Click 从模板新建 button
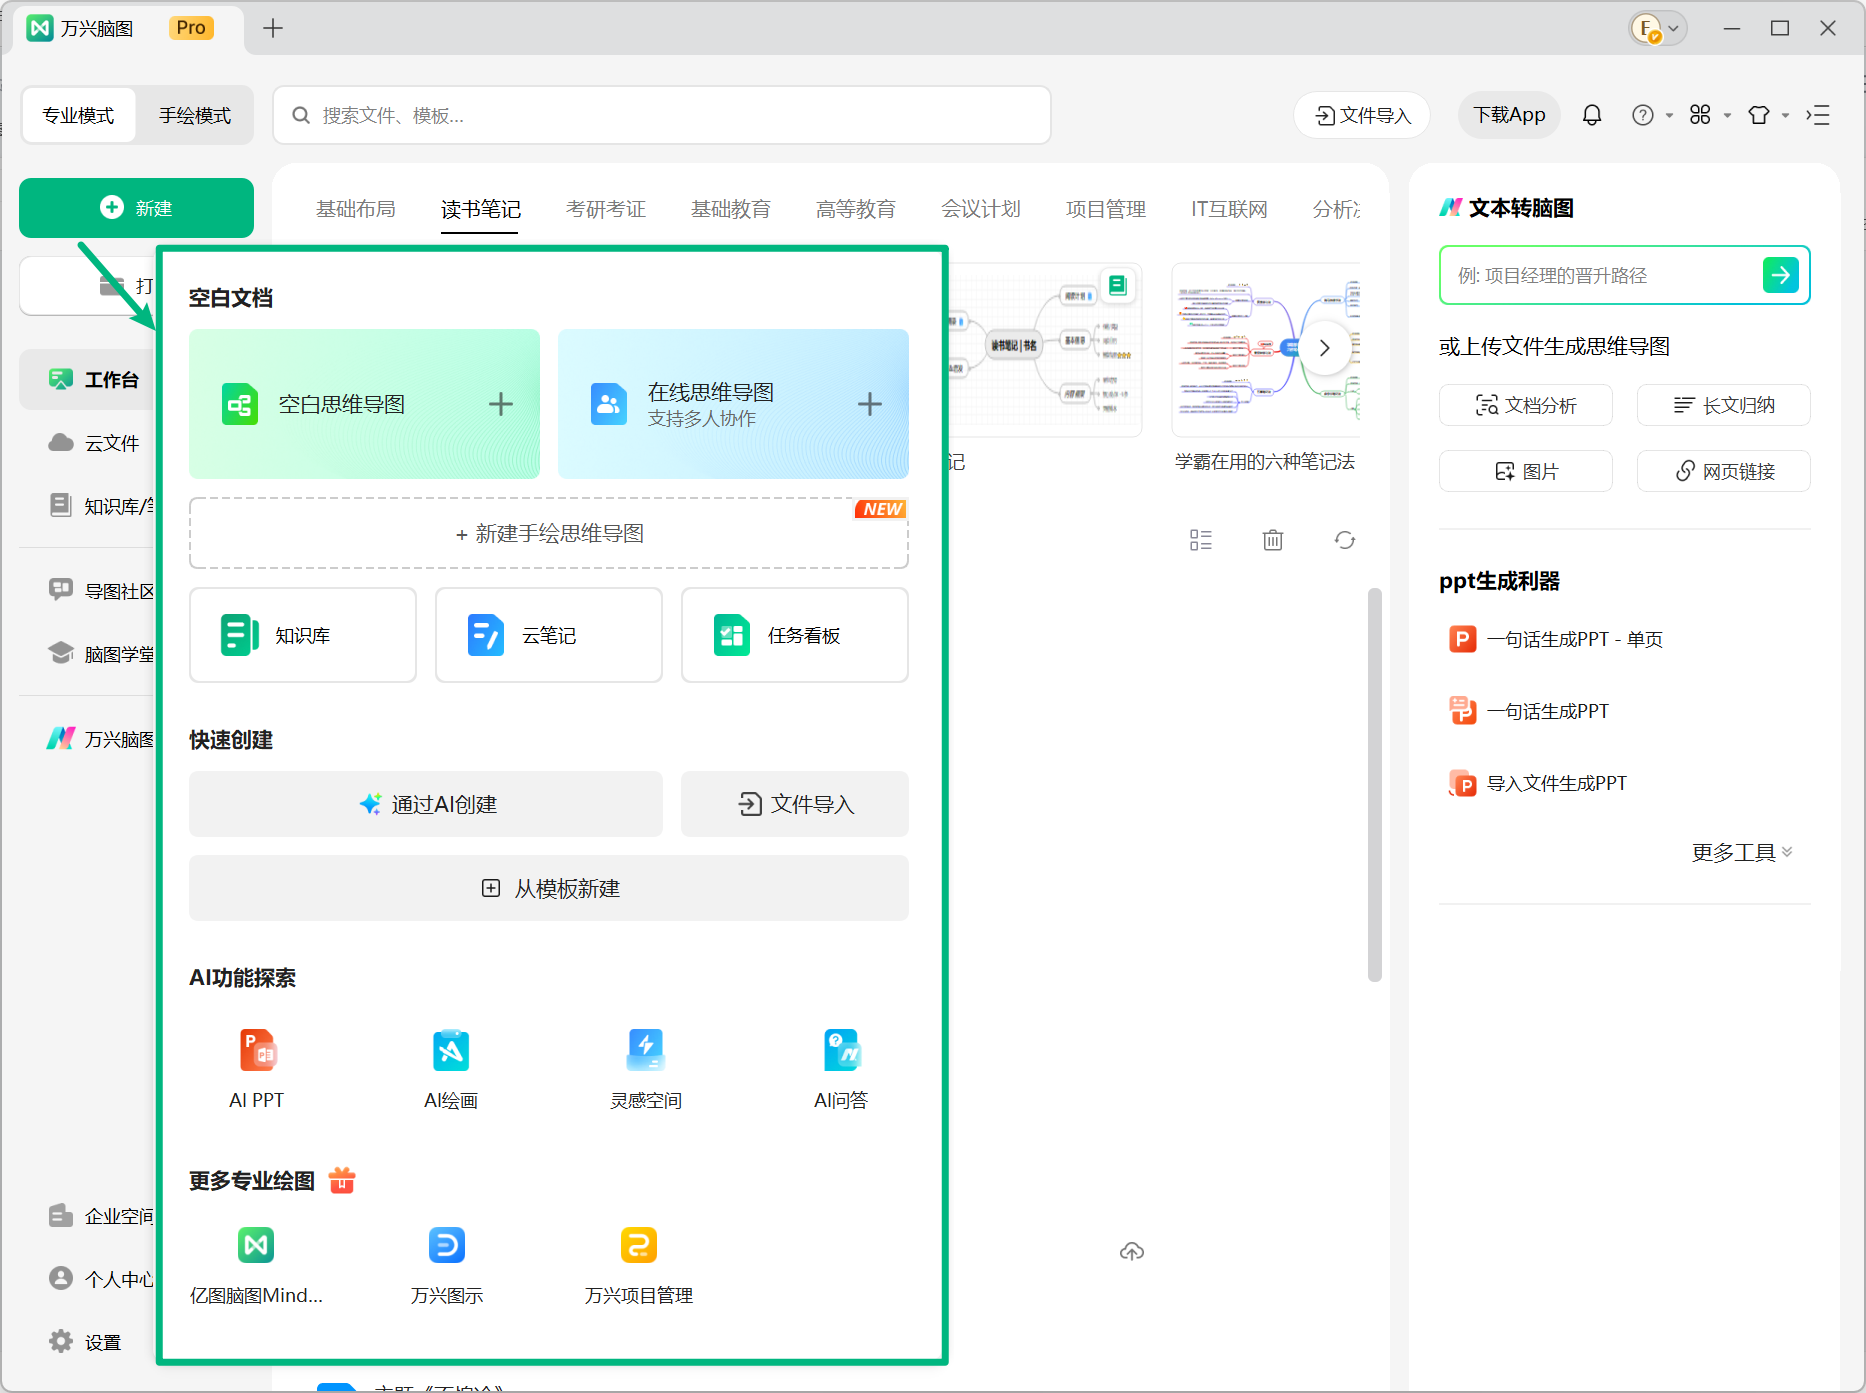1866x1393 pixels. click(549, 888)
